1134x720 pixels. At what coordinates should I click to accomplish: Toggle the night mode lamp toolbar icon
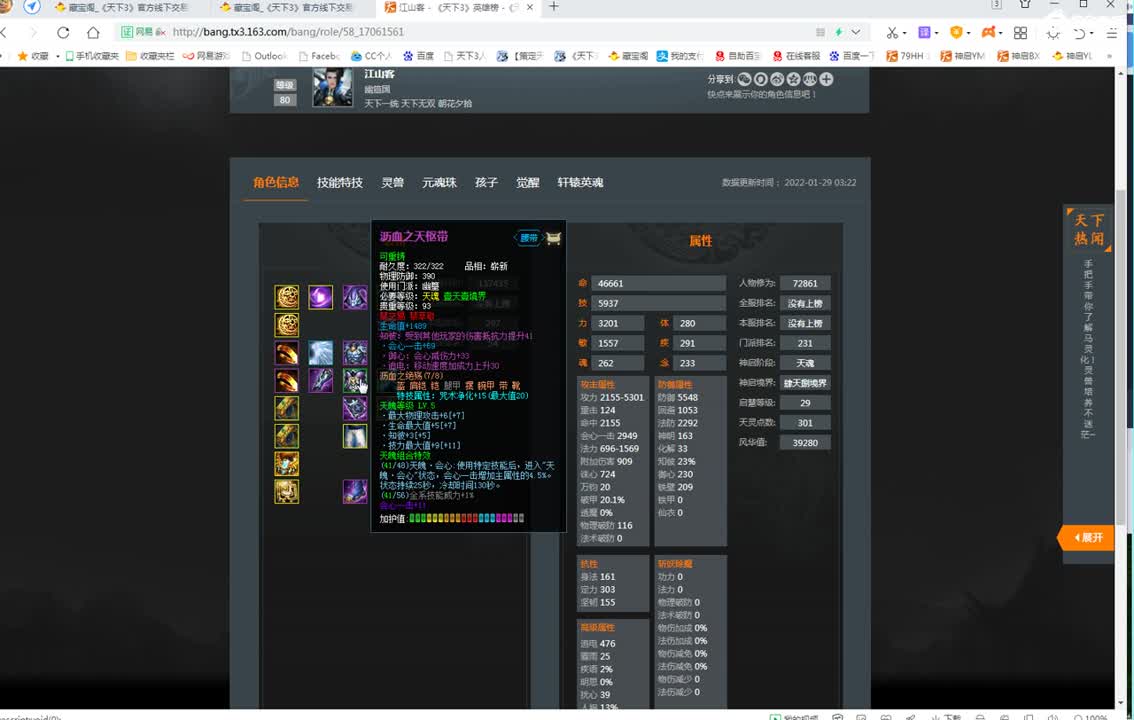coord(1054,32)
